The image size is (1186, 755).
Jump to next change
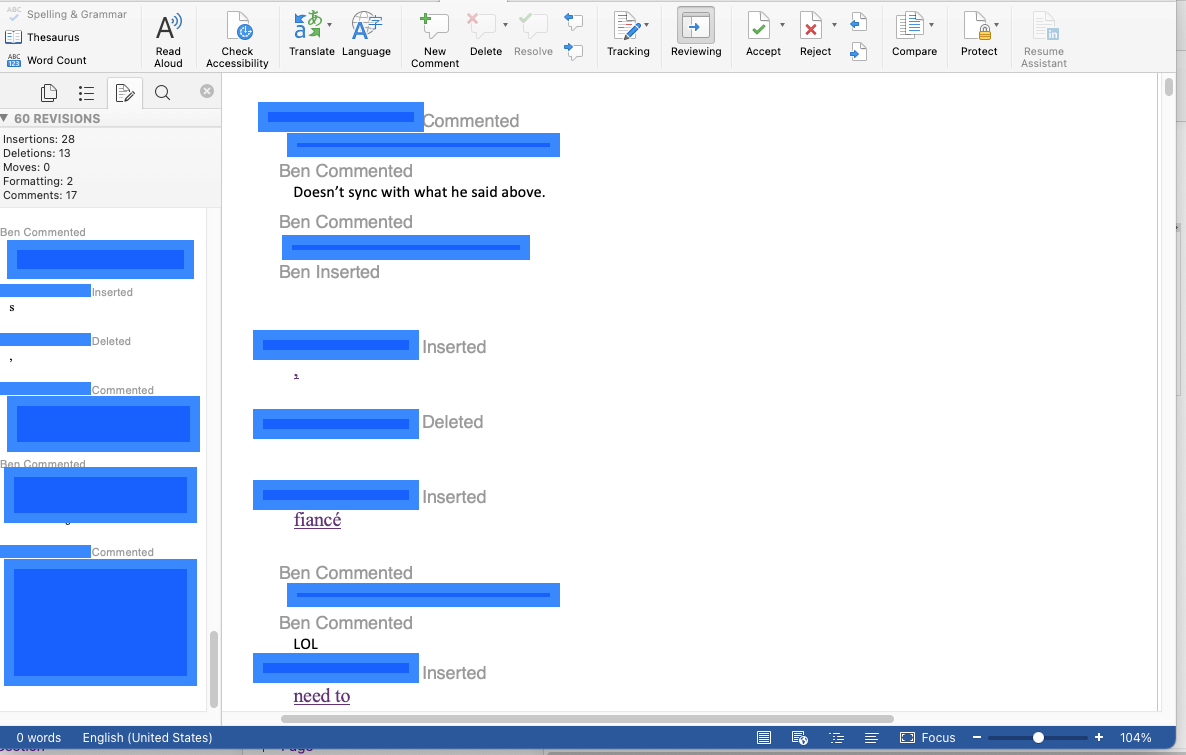point(858,51)
